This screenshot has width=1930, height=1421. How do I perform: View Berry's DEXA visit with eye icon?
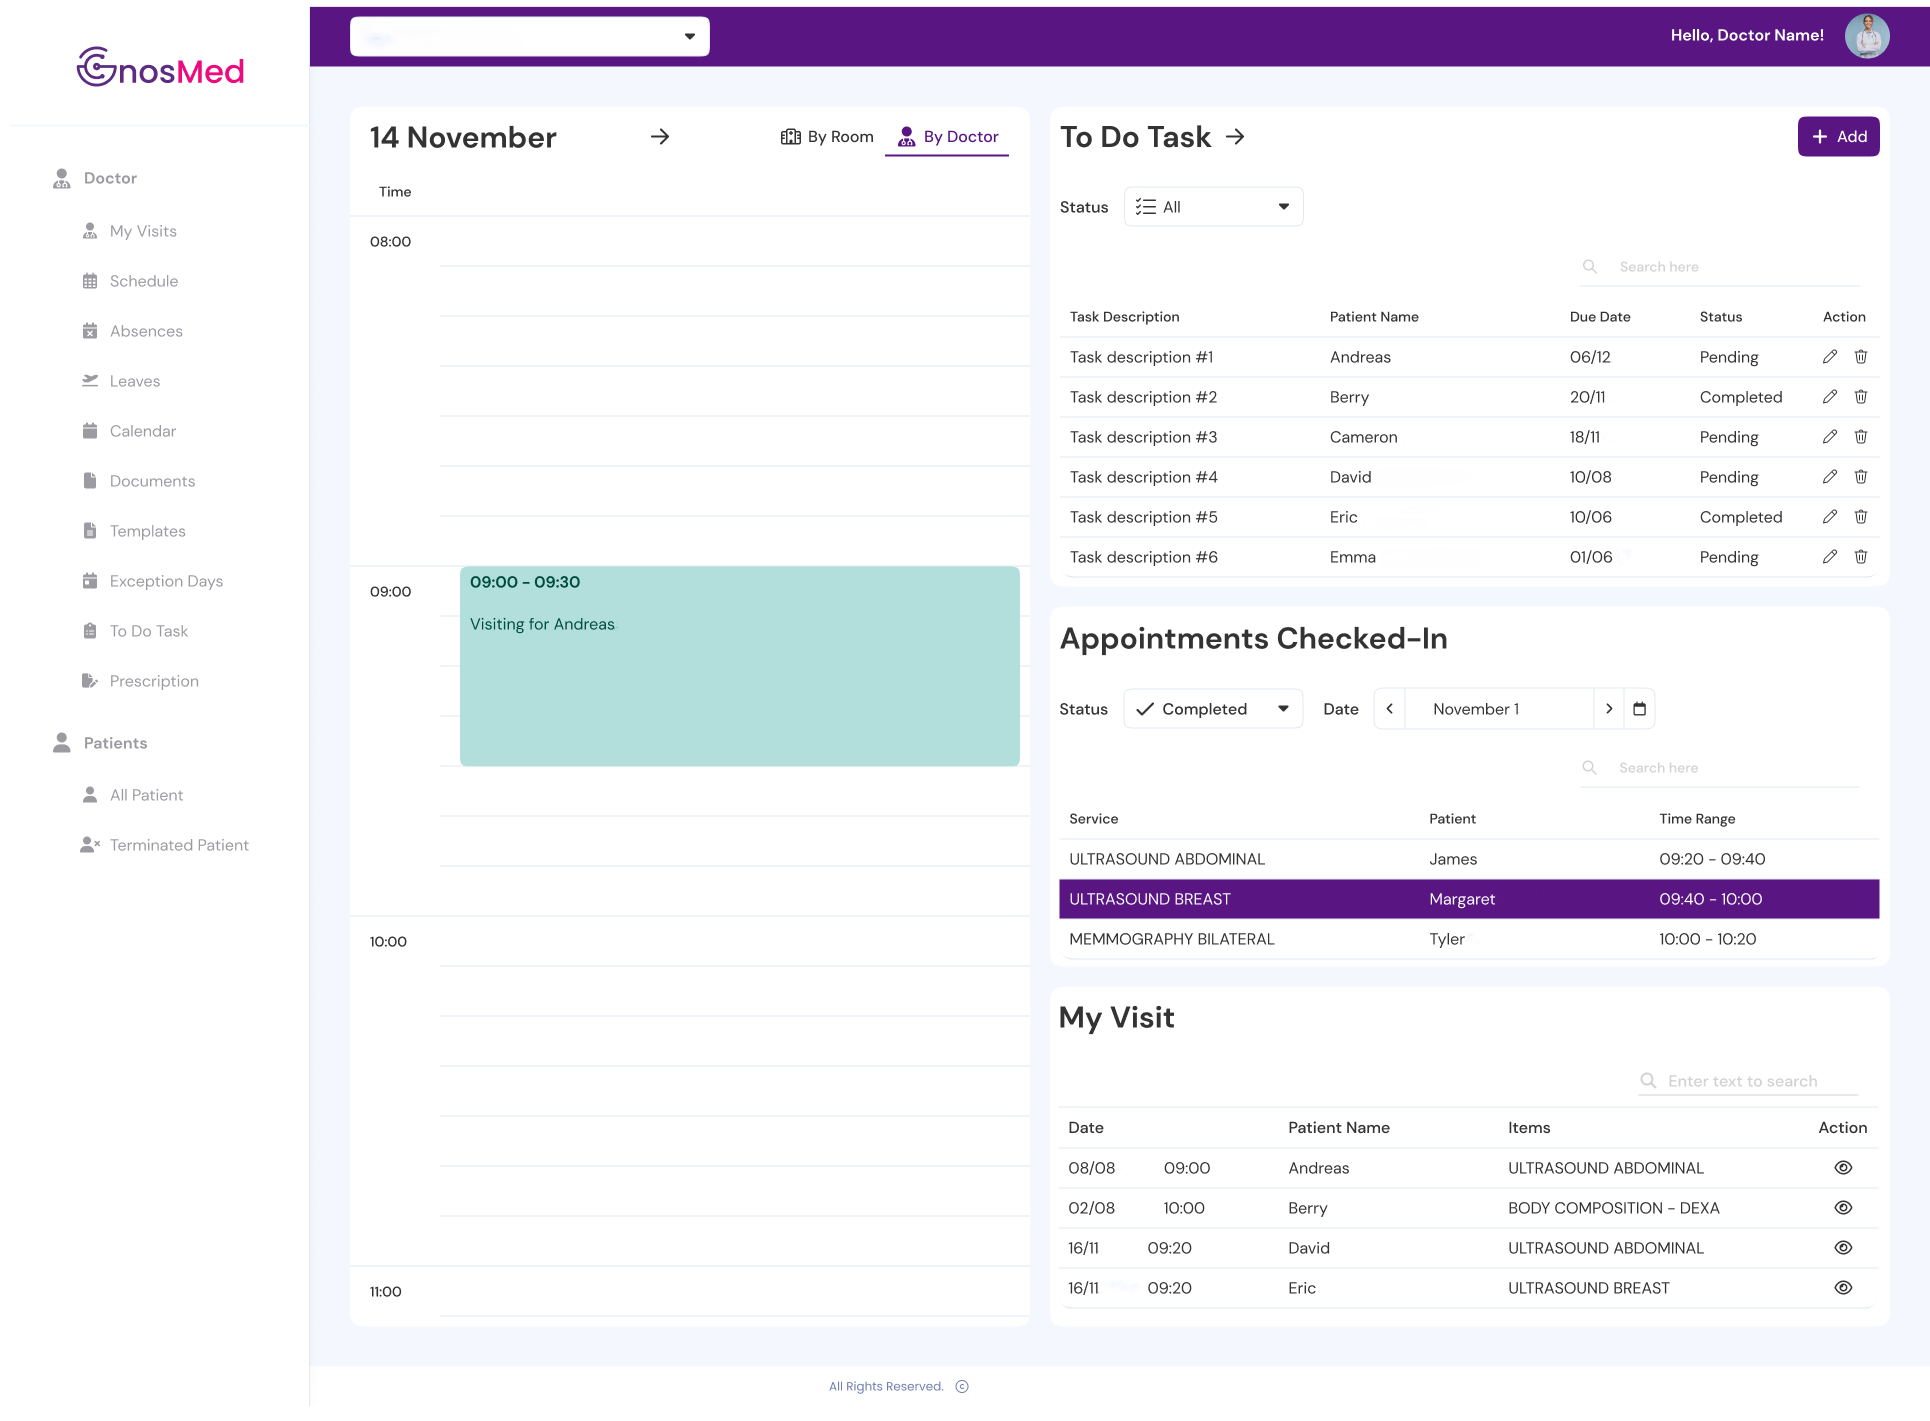coord(1843,1208)
